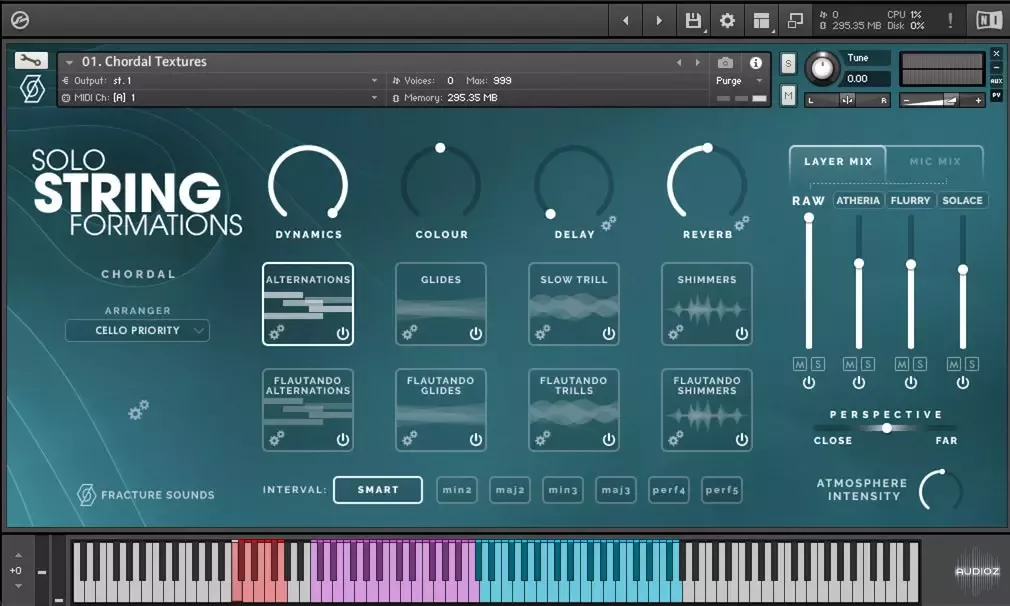Select the Flurry layer
This screenshot has width=1010, height=606.
pos(910,200)
